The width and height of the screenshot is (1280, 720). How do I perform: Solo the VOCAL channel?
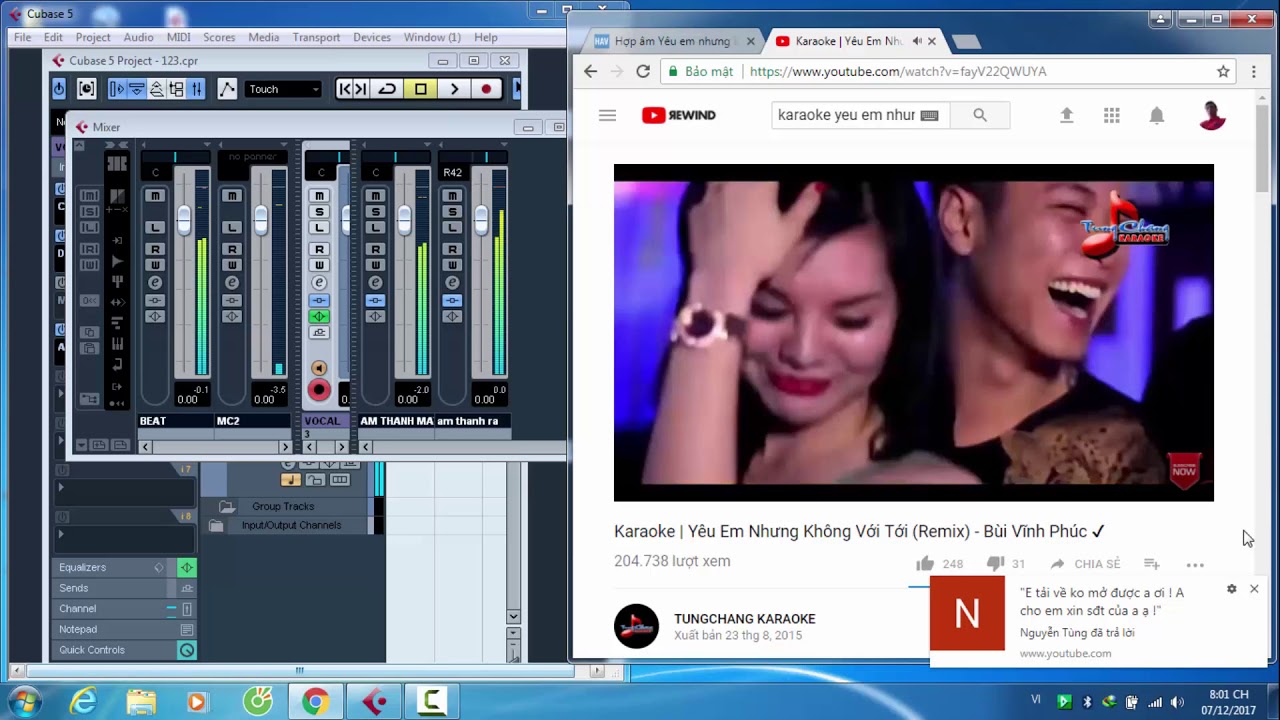[x=319, y=212]
